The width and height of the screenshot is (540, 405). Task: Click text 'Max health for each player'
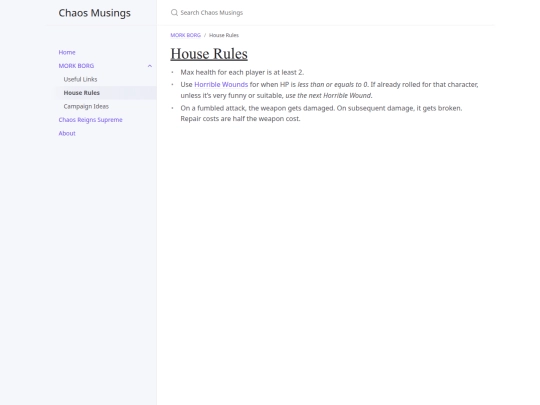pos(223,72)
